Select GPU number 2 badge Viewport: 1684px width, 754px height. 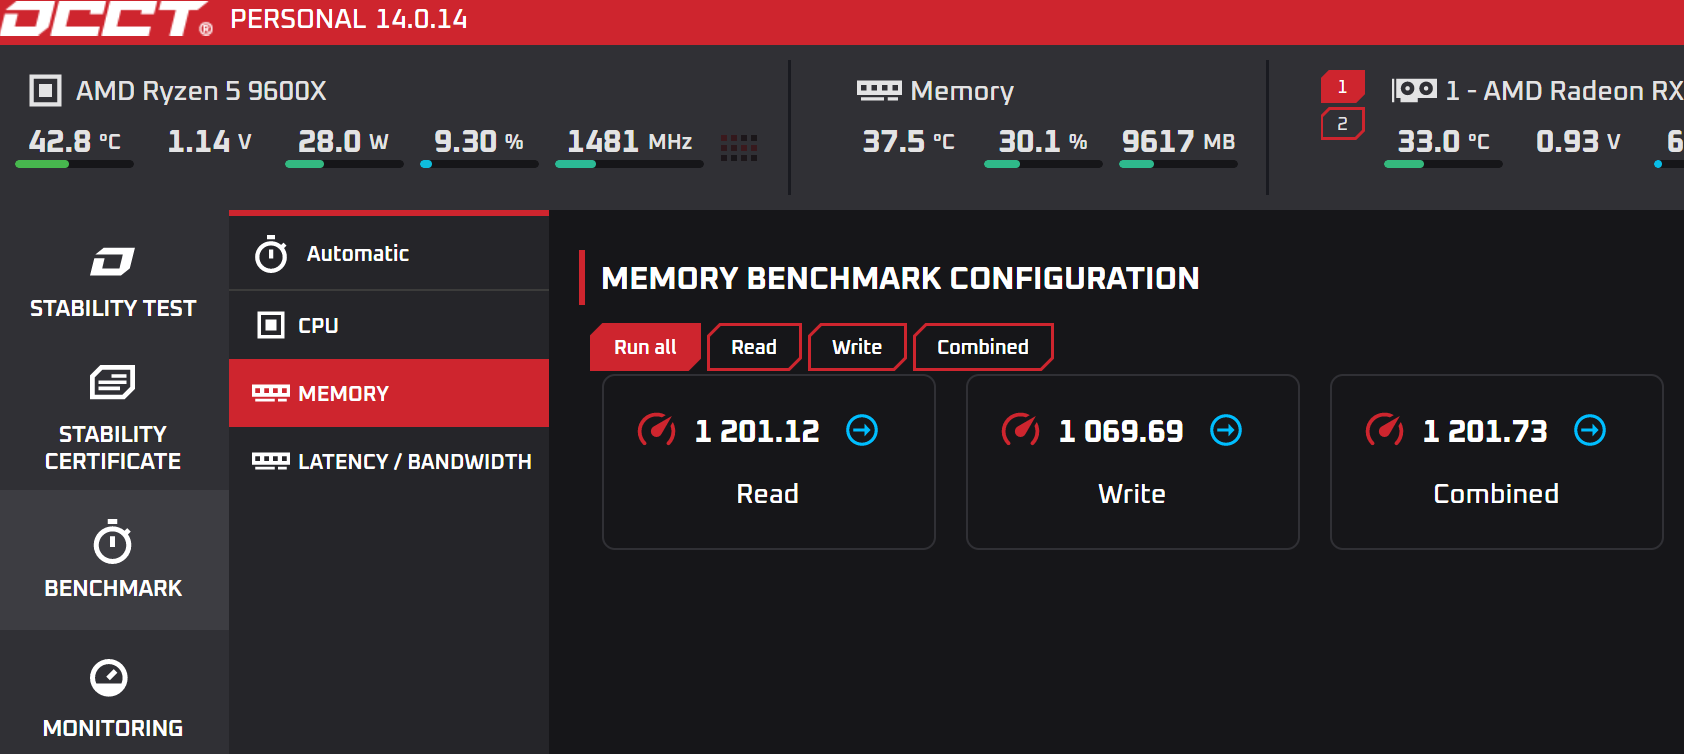pyautogui.click(x=1343, y=124)
